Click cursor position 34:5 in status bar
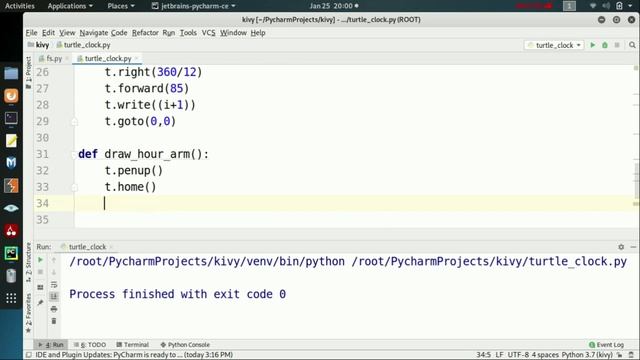Screen dimensions: 640x360 tap(483, 355)
